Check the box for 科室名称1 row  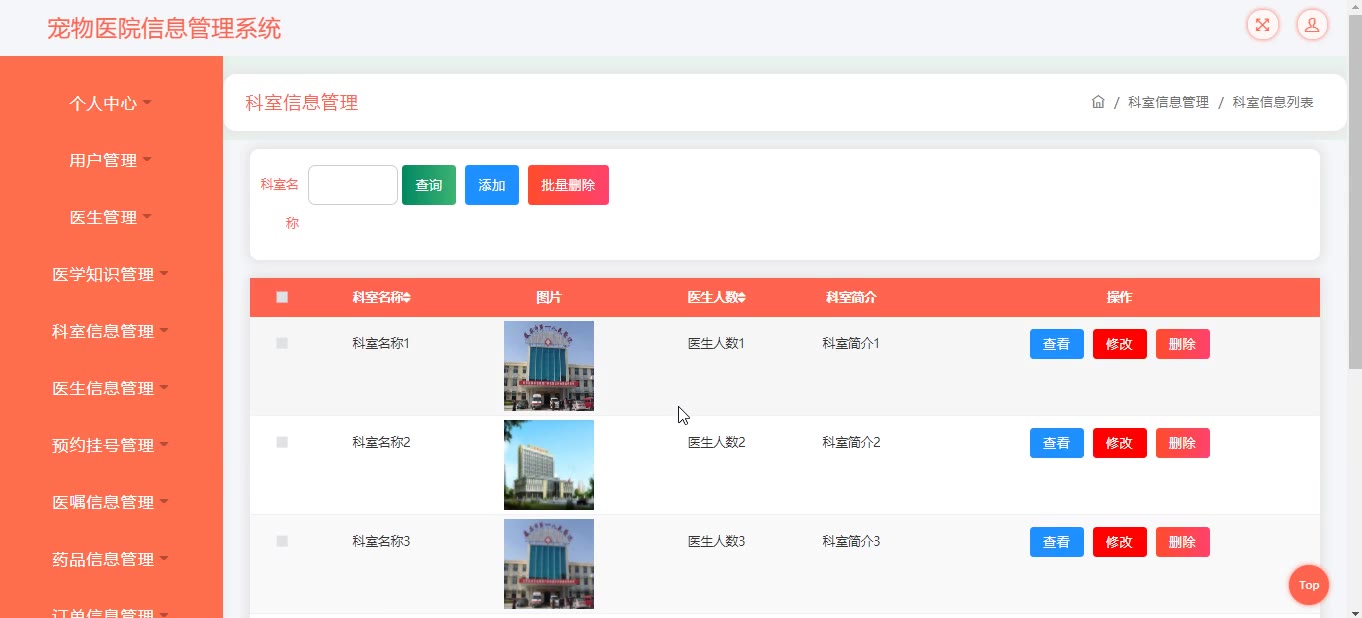point(282,343)
